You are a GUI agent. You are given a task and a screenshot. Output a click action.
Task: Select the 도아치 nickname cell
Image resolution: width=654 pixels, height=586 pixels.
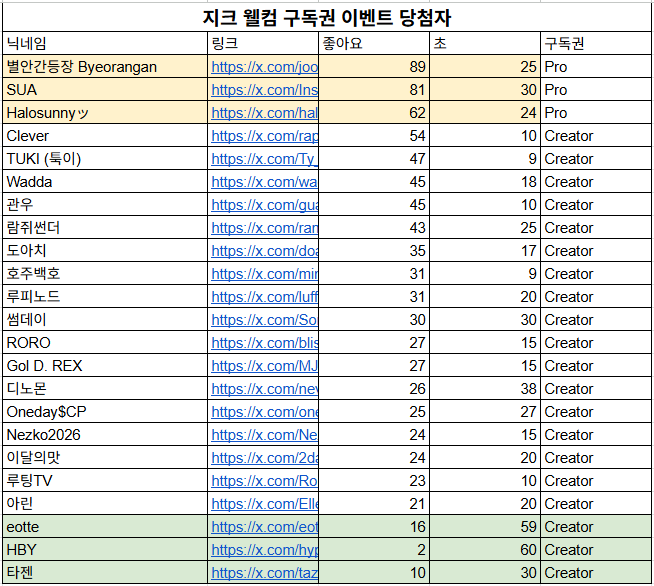[105, 250]
